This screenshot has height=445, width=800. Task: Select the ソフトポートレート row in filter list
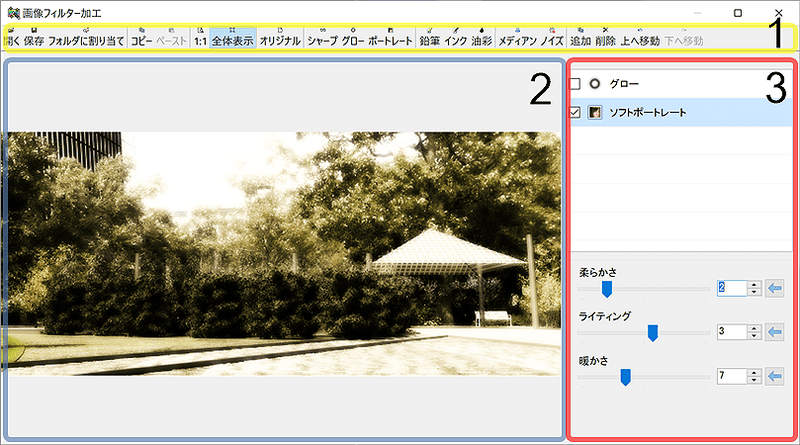[681, 112]
